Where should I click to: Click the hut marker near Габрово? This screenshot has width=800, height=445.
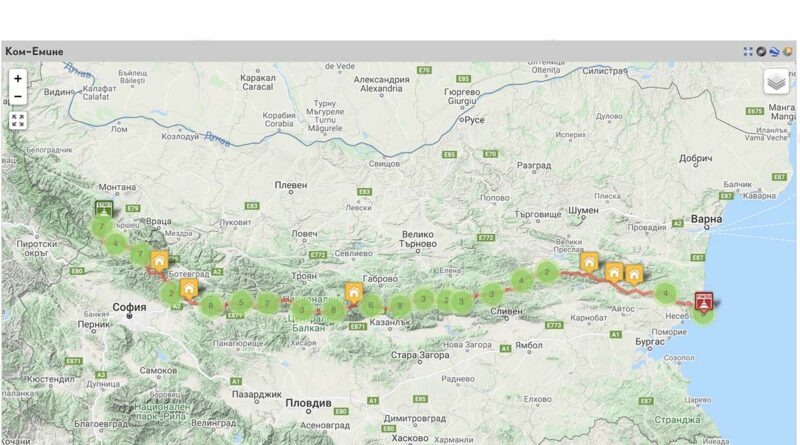(354, 293)
